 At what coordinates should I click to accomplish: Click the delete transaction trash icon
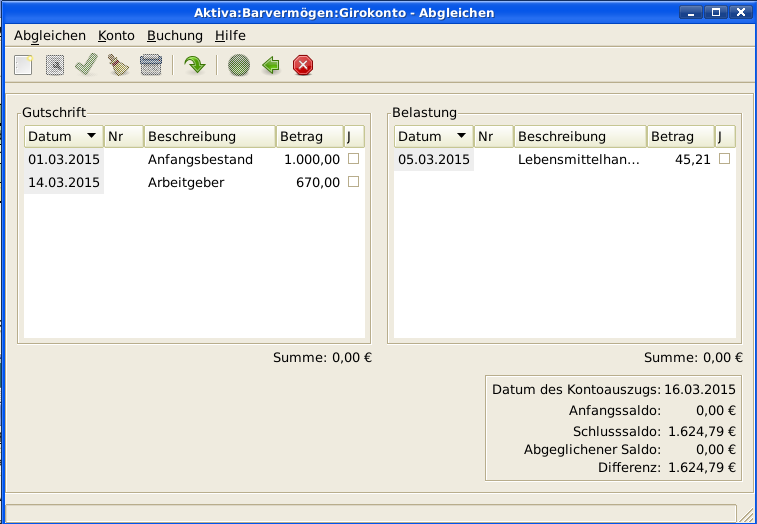[149, 66]
